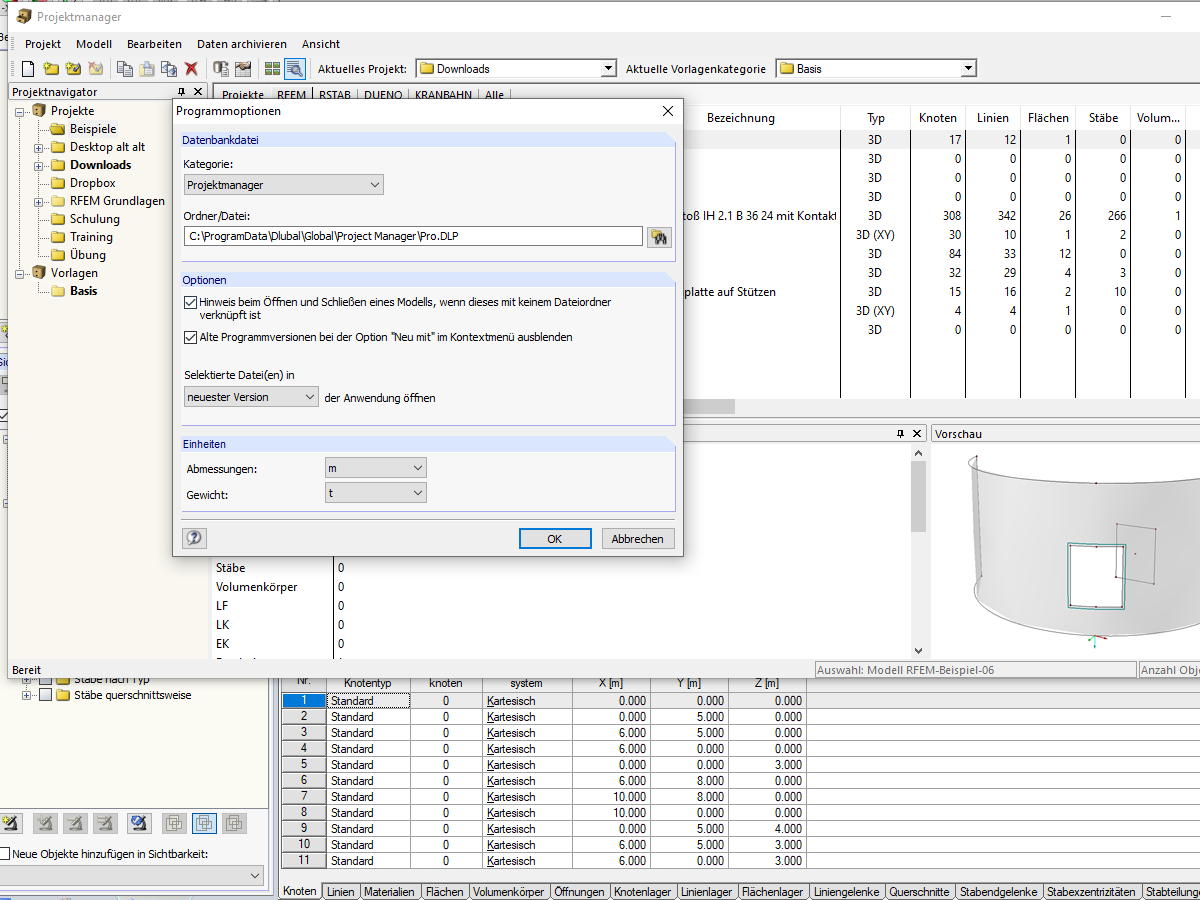Collapse the Projekte tree root
Viewport: 1200px width, 900px height.
click(x=21, y=111)
